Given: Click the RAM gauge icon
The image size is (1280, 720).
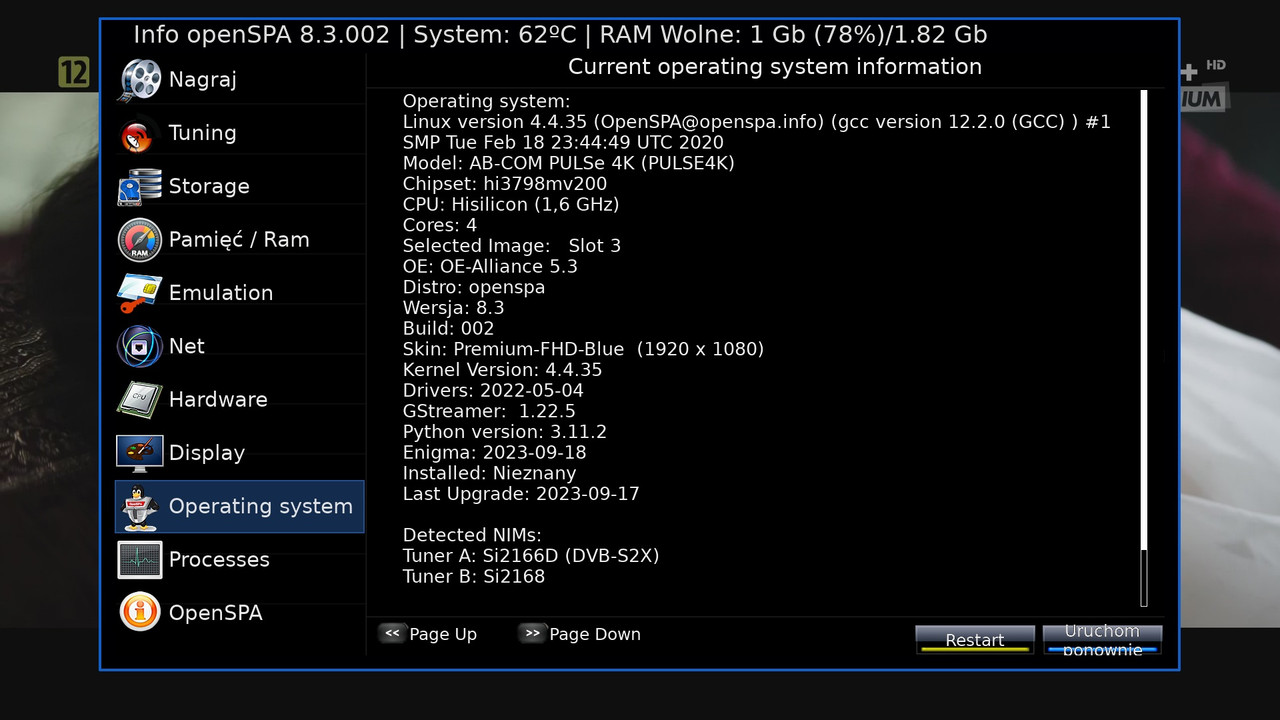Looking at the screenshot, I should tap(139, 240).
